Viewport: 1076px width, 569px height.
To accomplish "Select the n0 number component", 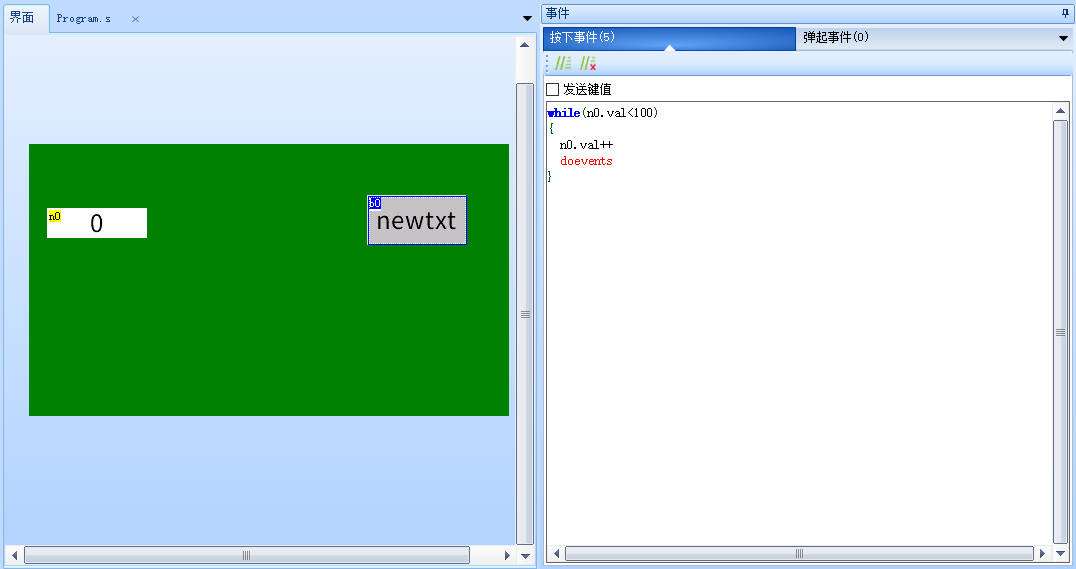I will (x=97, y=223).
